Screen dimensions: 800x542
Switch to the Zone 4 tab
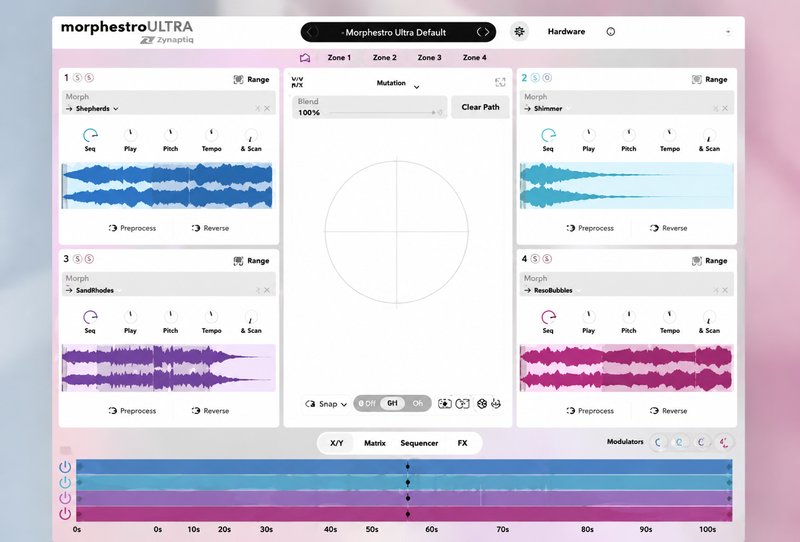pyautogui.click(x=474, y=58)
